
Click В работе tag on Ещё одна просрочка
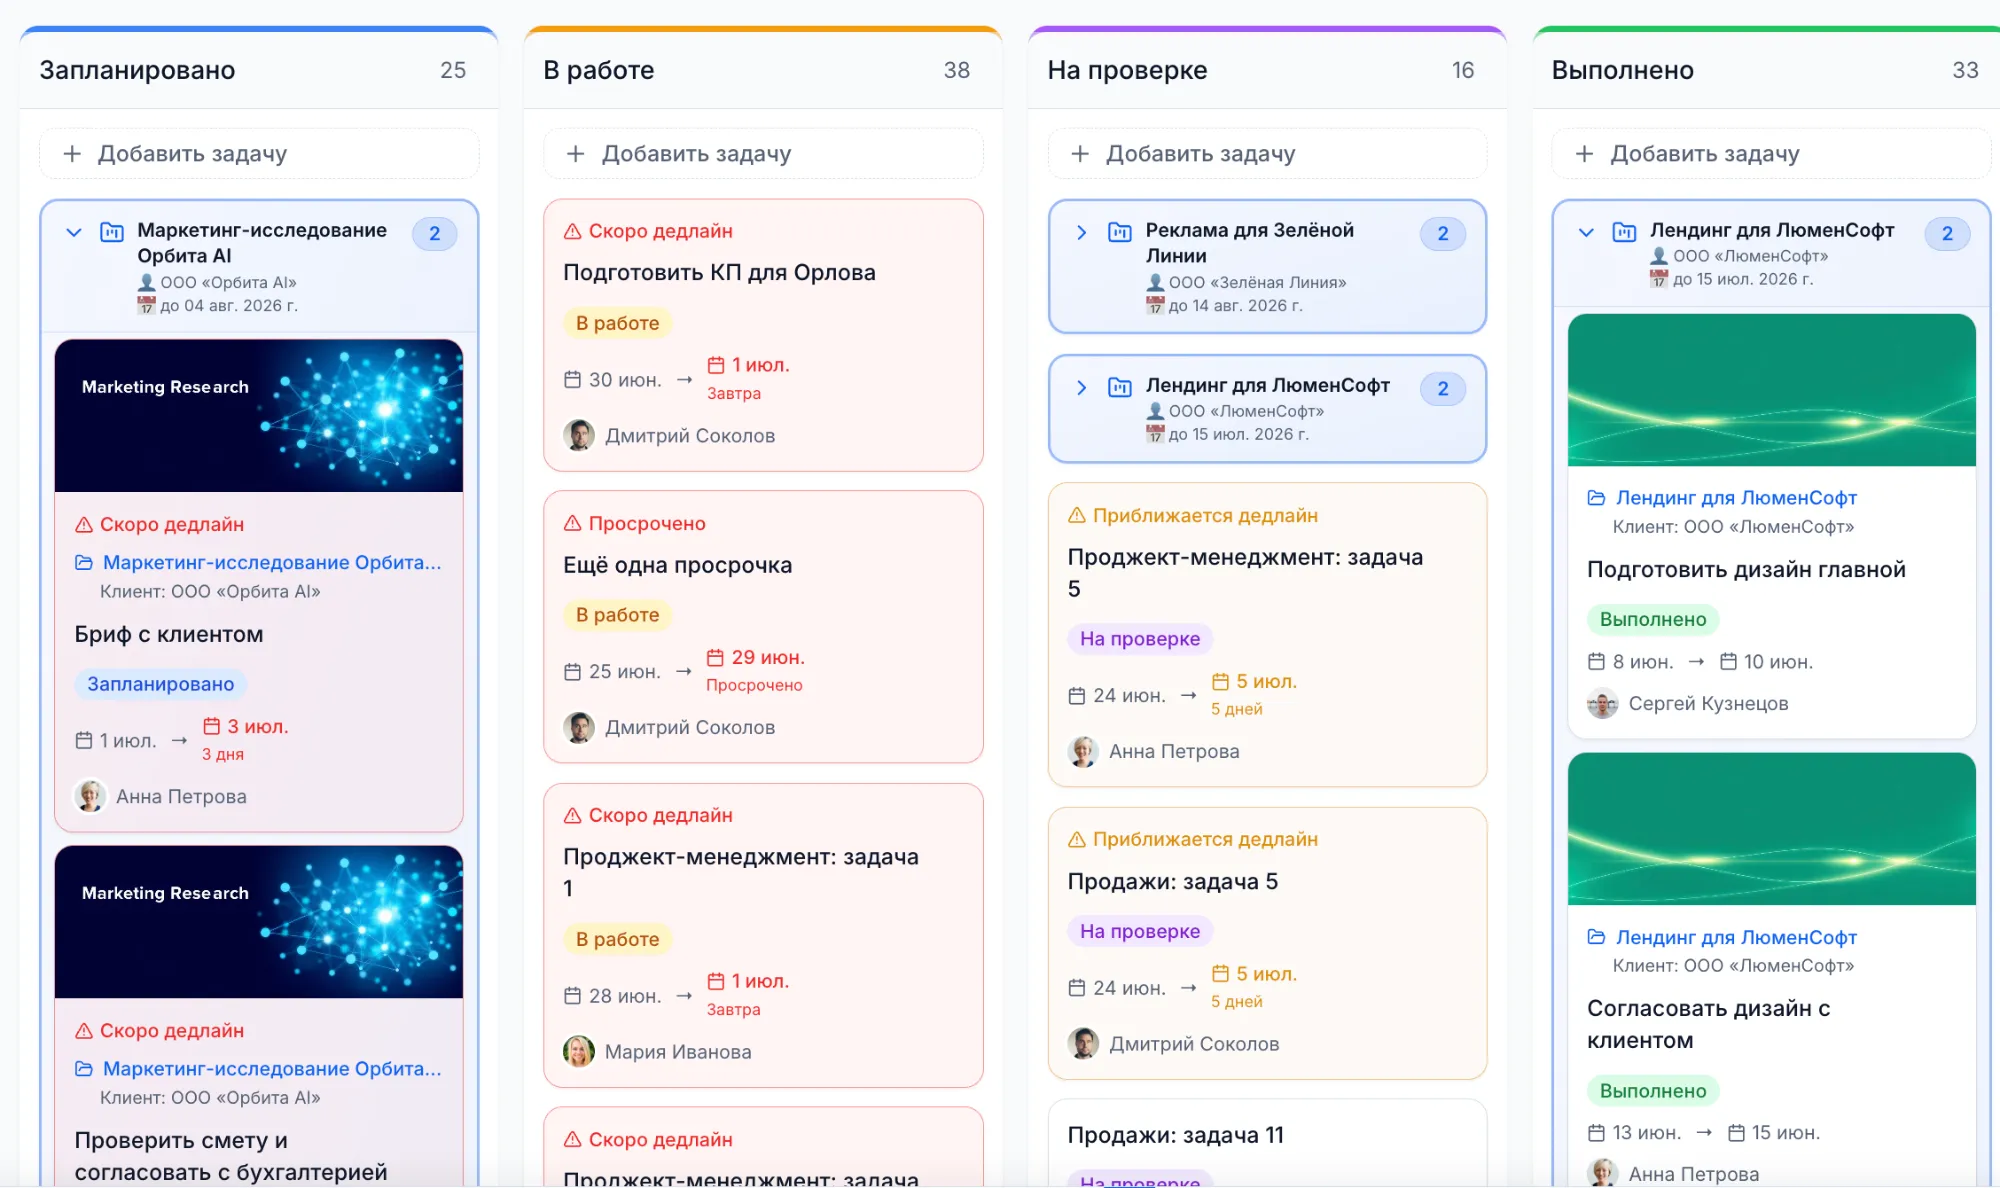click(x=617, y=615)
